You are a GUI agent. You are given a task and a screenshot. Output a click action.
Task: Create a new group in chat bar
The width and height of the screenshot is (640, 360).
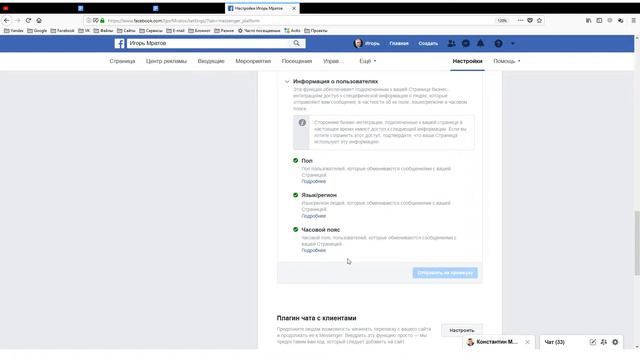tap(604, 342)
